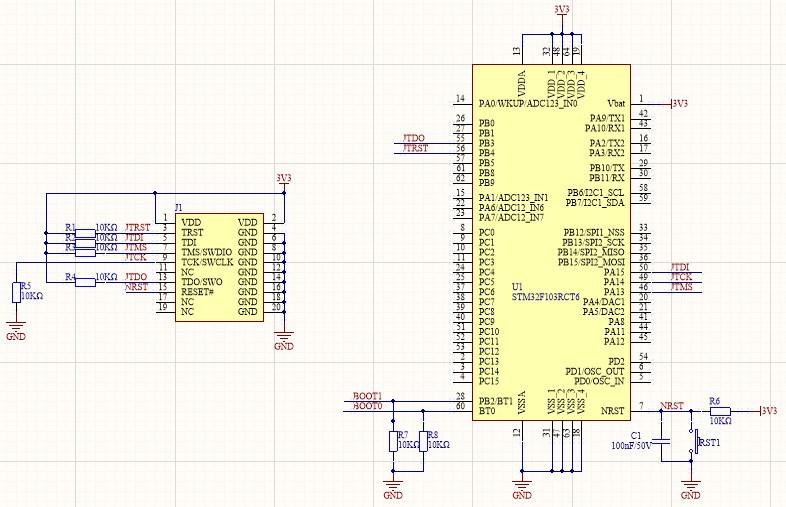786x507 pixels.
Task: Click the BOOT1 net label
Action: tap(367, 396)
